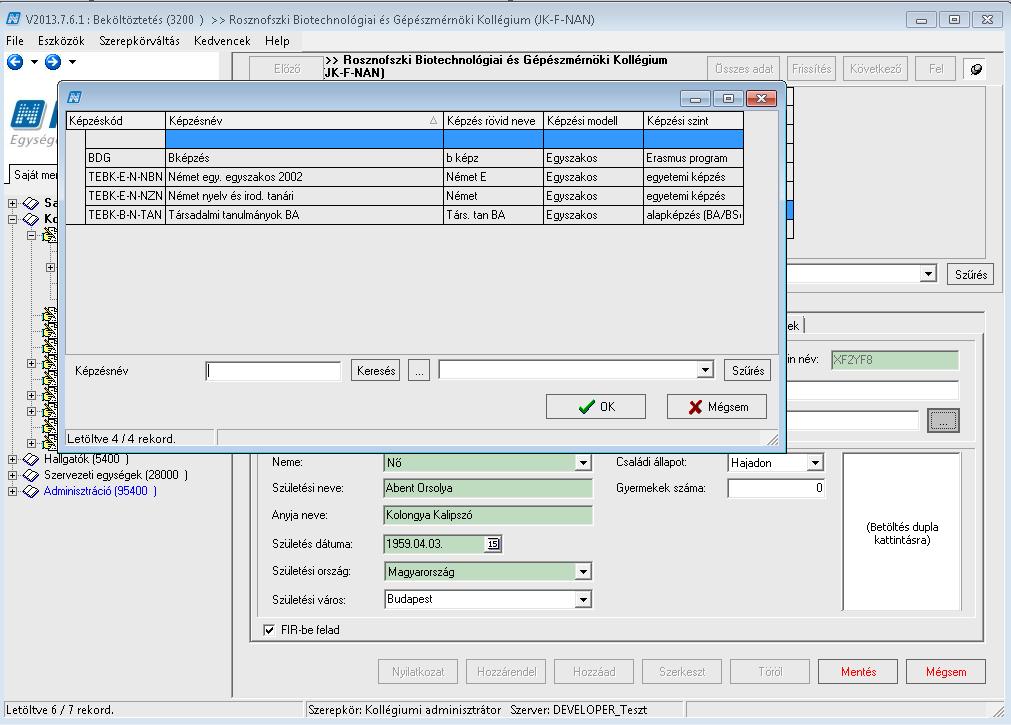Maximize the training selection dialog
The width and height of the screenshot is (1011, 725).
coord(728,99)
